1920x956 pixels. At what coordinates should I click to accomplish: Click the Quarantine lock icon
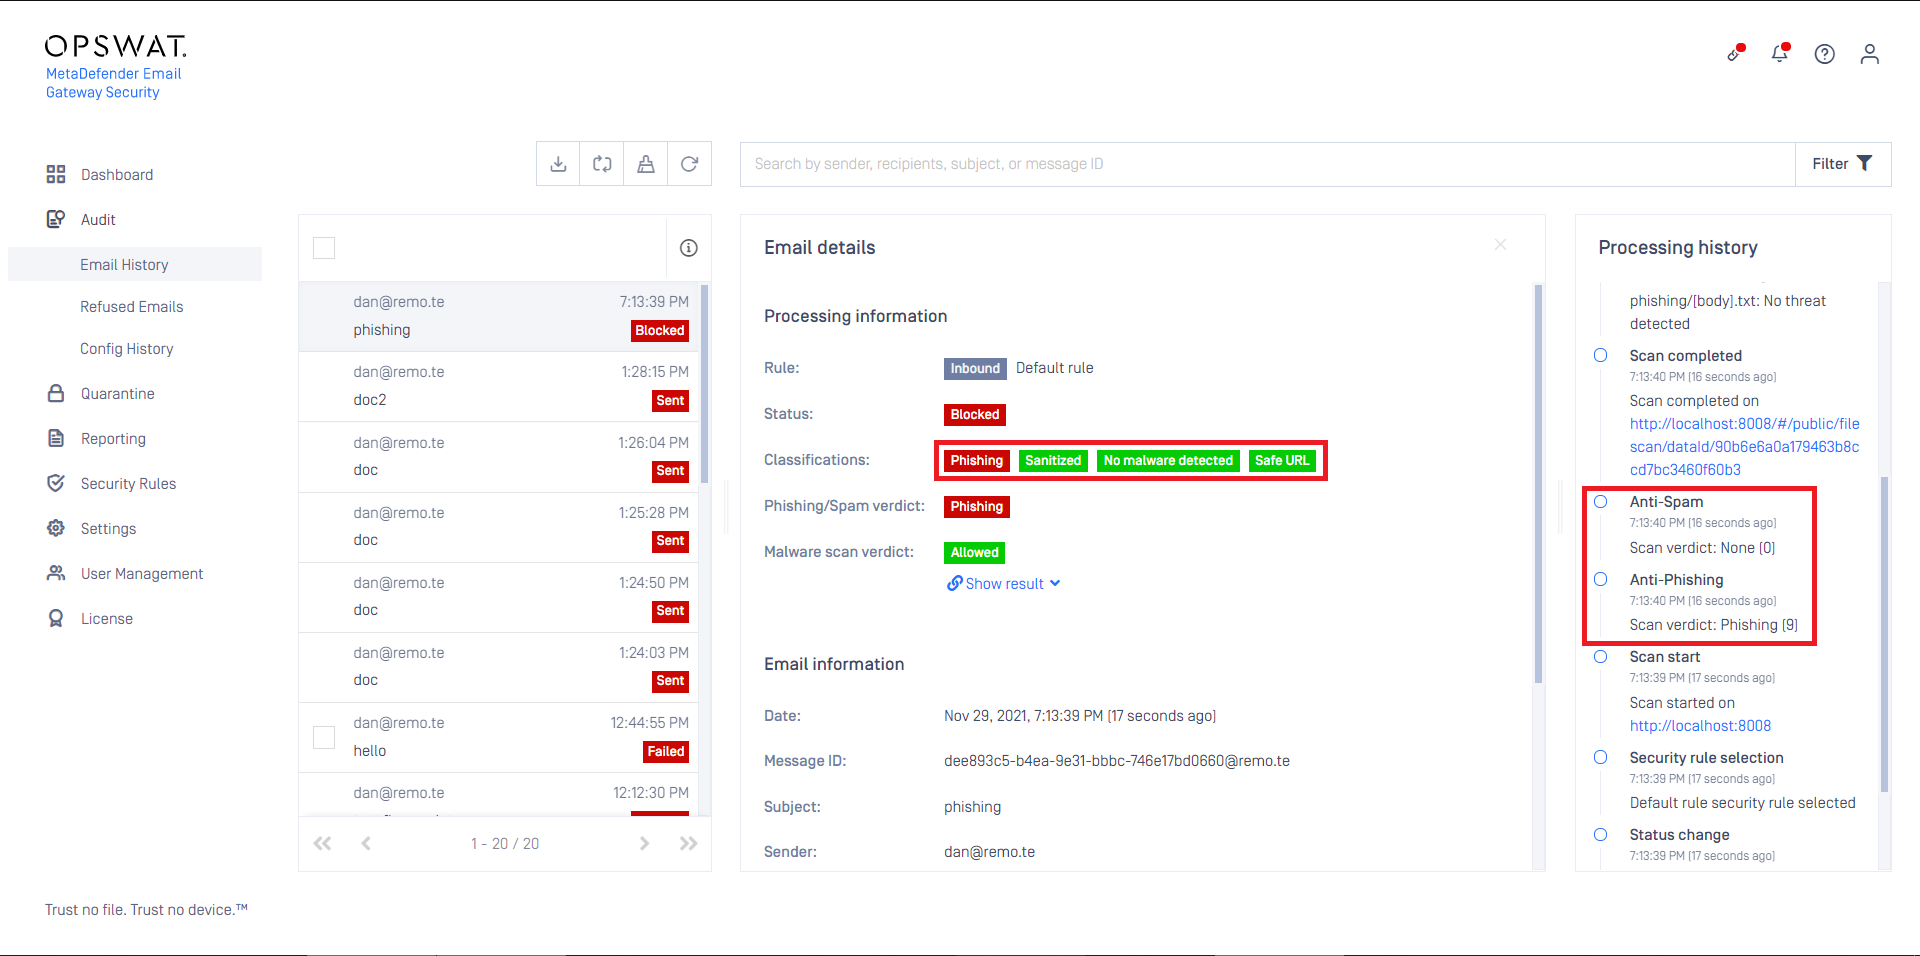pyautogui.click(x=56, y=393)
